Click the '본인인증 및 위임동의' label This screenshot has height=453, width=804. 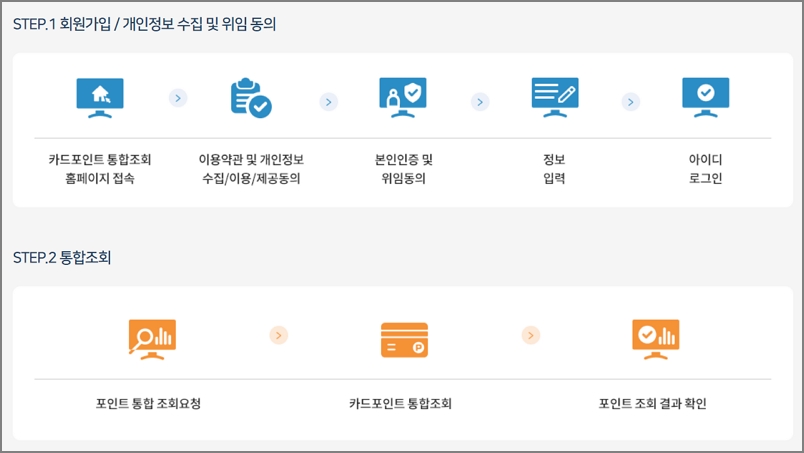[x=404, y=169]
